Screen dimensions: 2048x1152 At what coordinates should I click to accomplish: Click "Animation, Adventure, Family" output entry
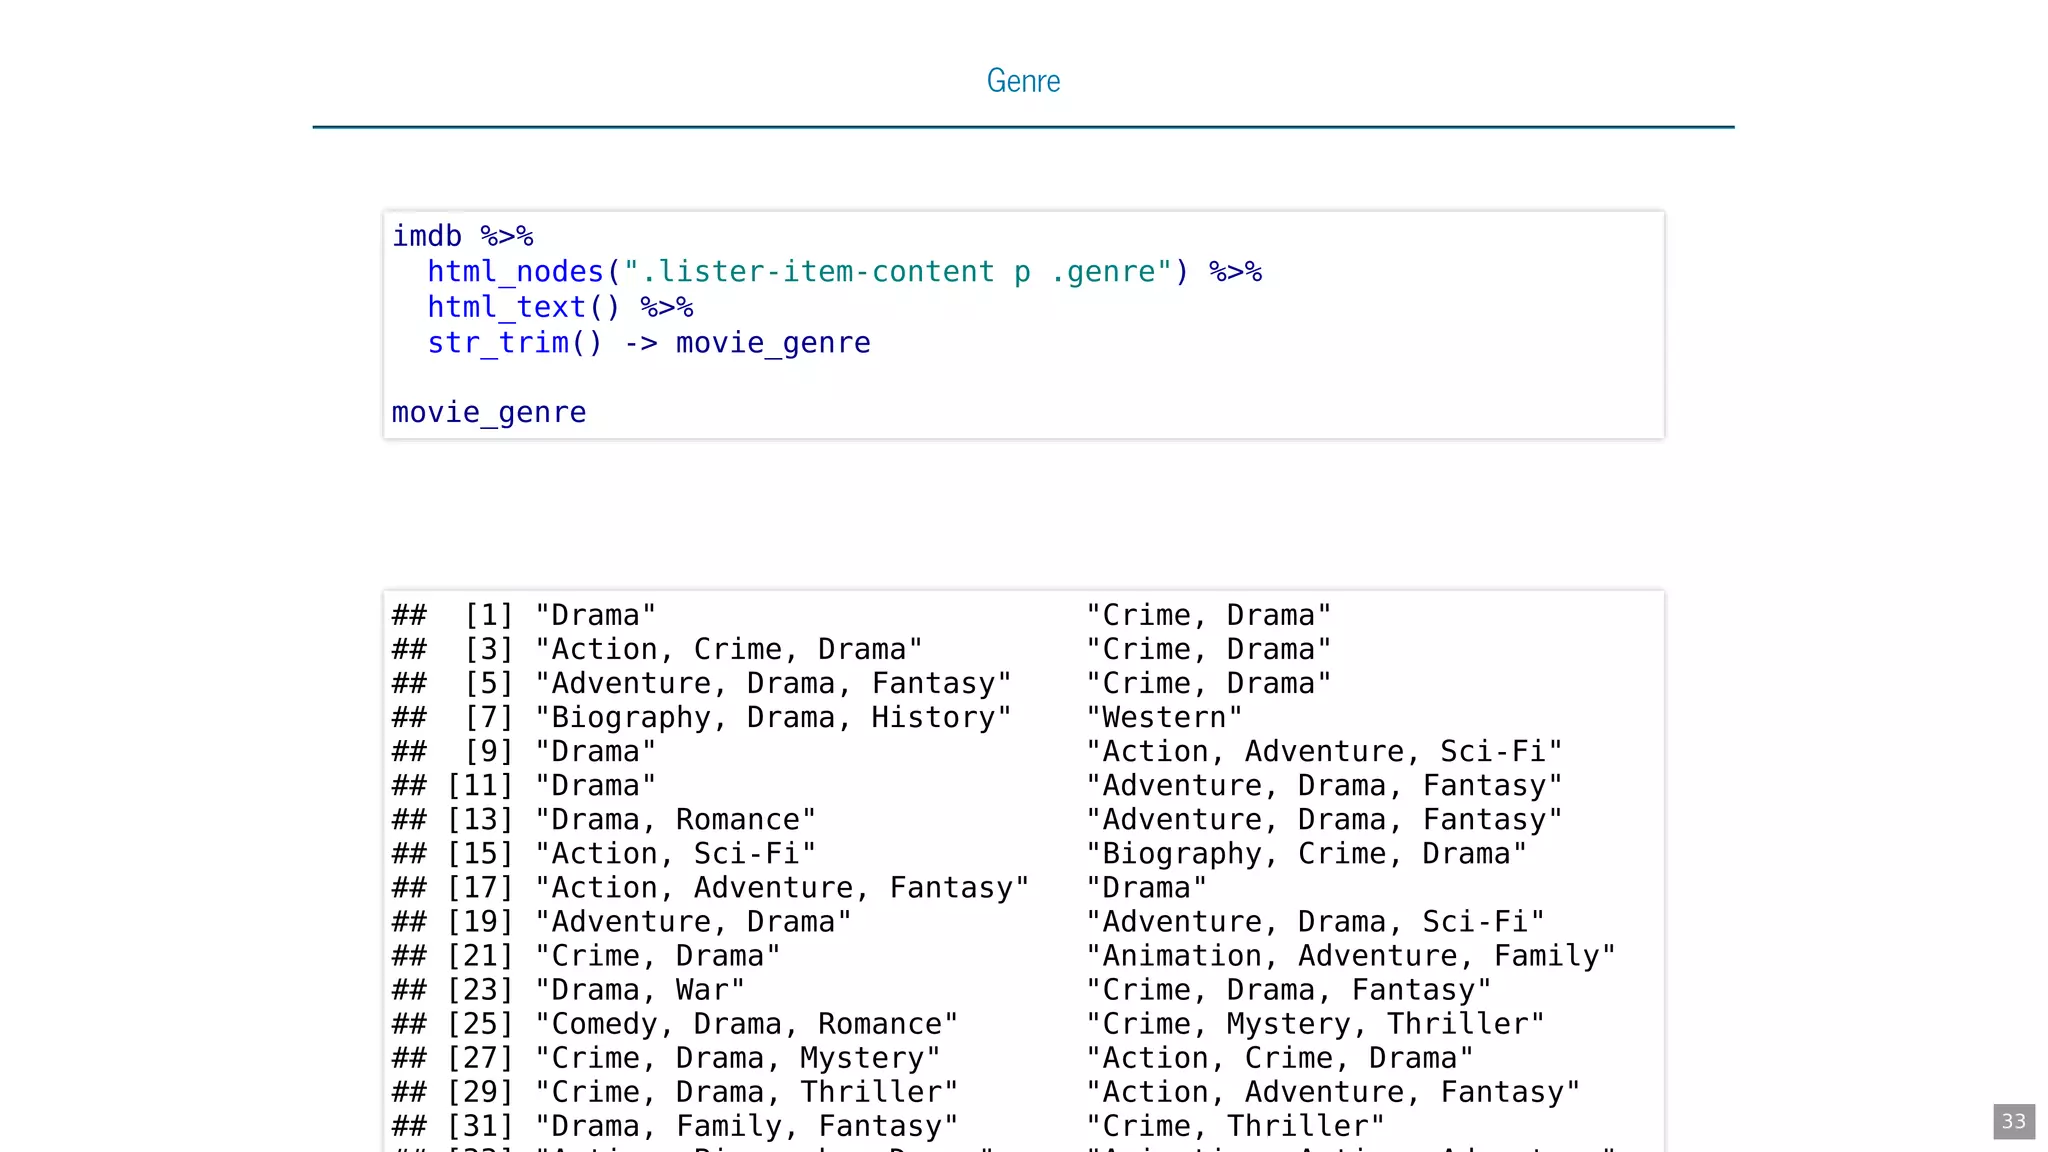[1351, 955]
